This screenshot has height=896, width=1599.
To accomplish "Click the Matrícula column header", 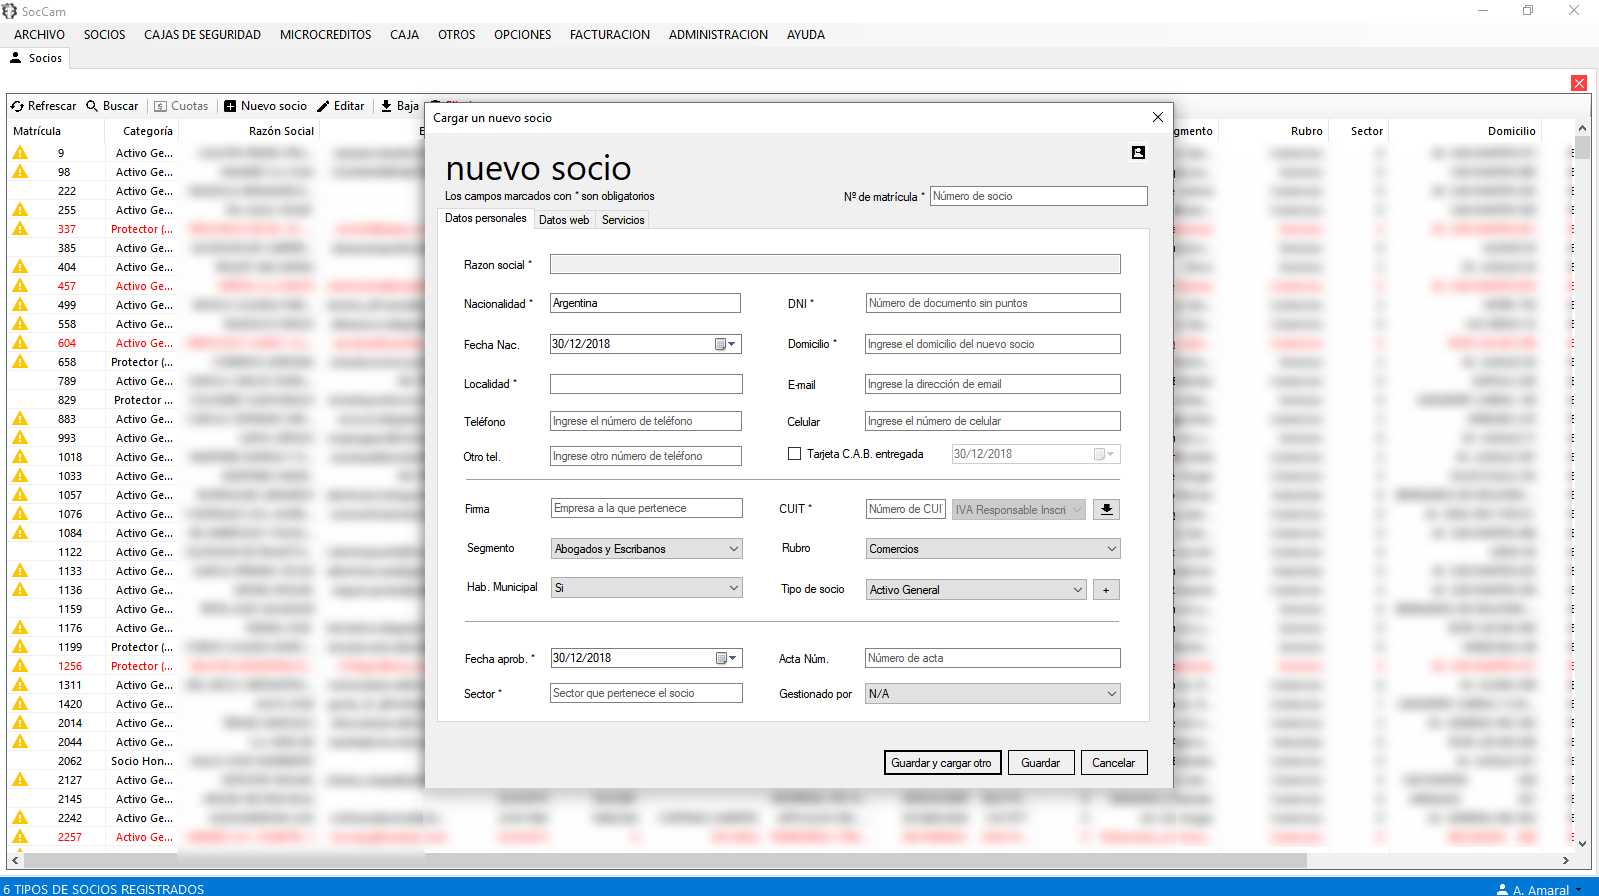I will [x=37, y=131].
